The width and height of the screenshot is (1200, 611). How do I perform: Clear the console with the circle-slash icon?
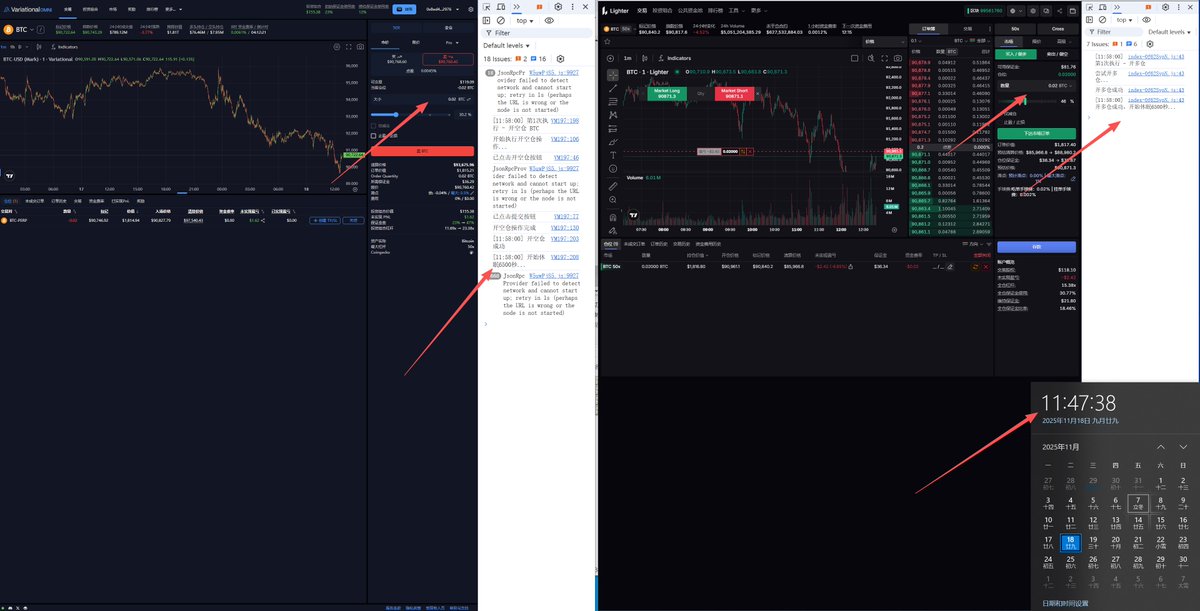501,21
